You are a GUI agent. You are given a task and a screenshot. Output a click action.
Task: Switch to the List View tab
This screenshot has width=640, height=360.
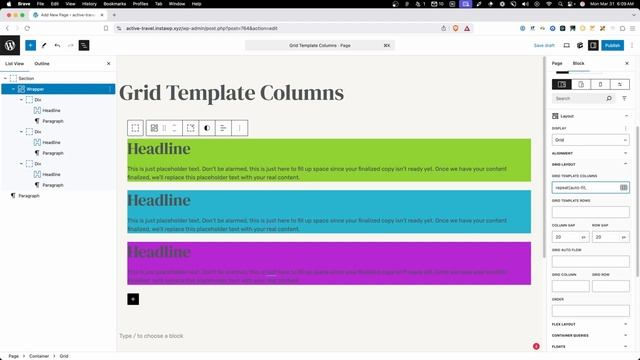coord(14,64)
